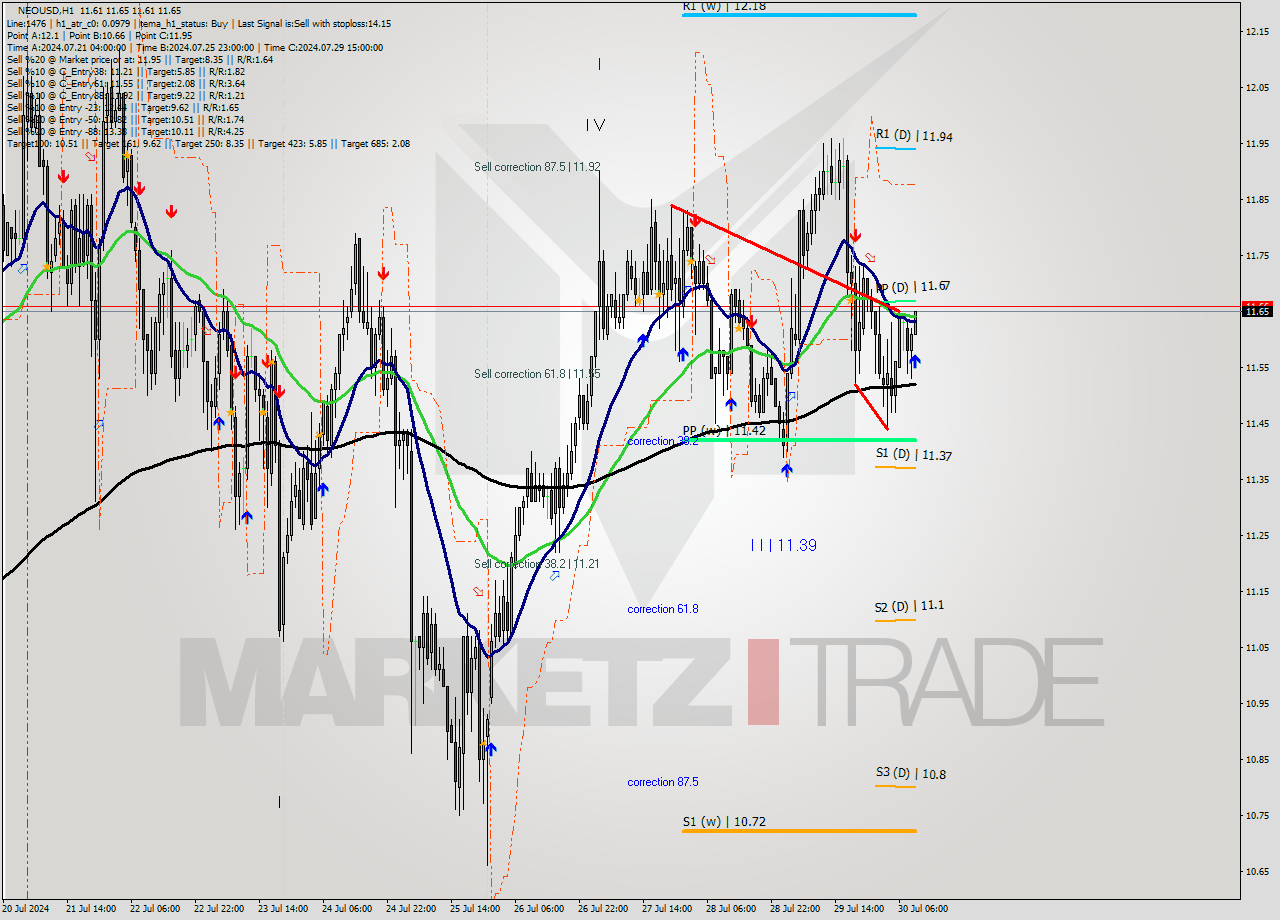Click the blue R1 (D) level line

point(895,148)
